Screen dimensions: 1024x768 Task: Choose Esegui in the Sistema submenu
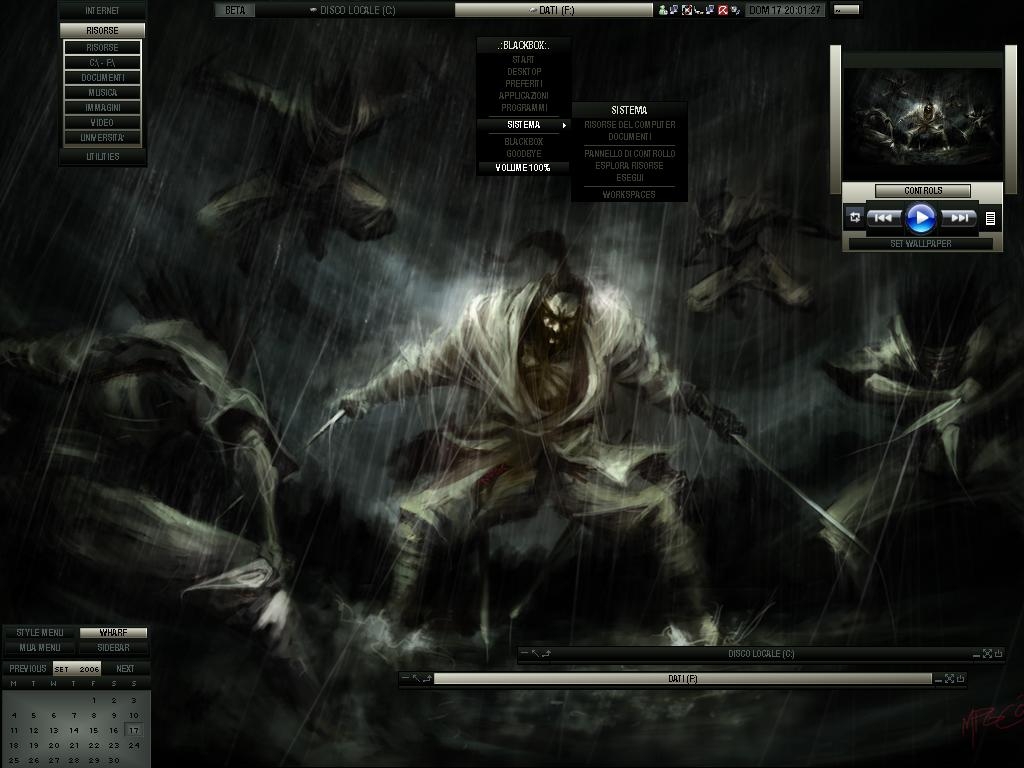click(630, 178)
